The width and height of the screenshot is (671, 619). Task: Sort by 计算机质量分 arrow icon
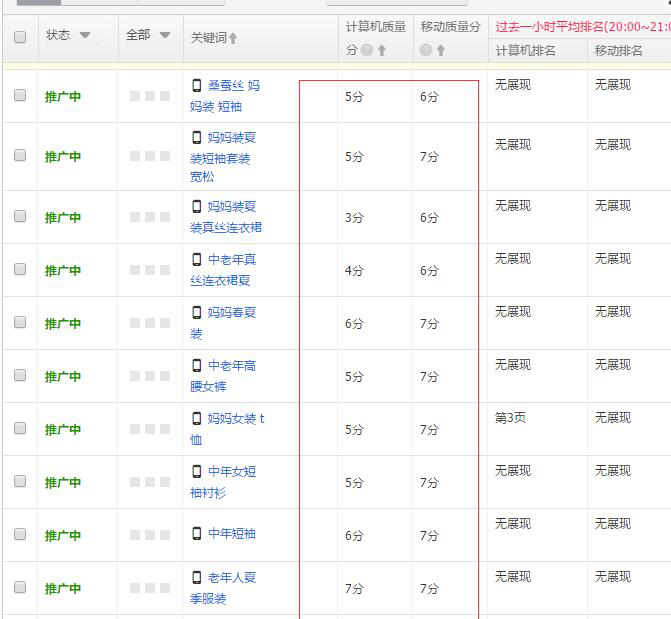point(382,51)
